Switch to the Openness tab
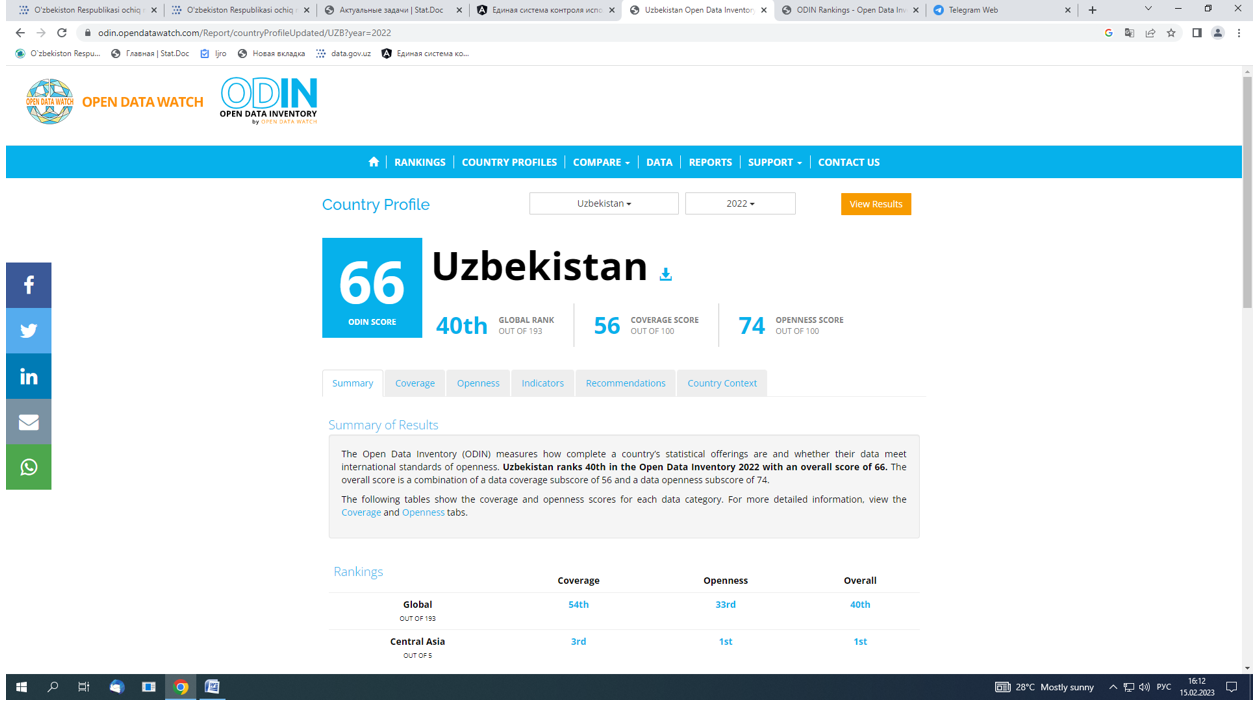1257x702 pixels. (478, 383)
